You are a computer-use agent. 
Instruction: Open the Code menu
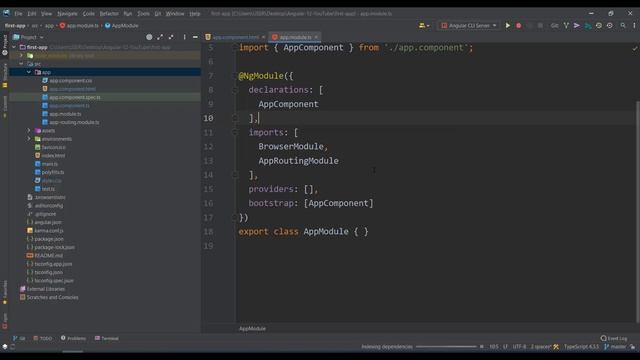pyautogui.click(x=89, y=13)
